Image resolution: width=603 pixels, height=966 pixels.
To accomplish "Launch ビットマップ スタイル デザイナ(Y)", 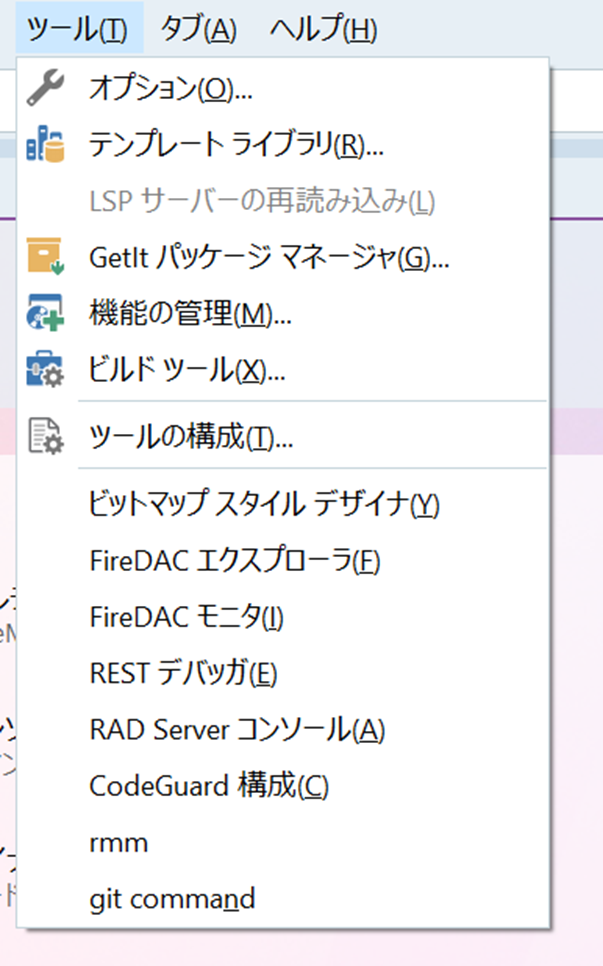I will (x=264, y=504).
